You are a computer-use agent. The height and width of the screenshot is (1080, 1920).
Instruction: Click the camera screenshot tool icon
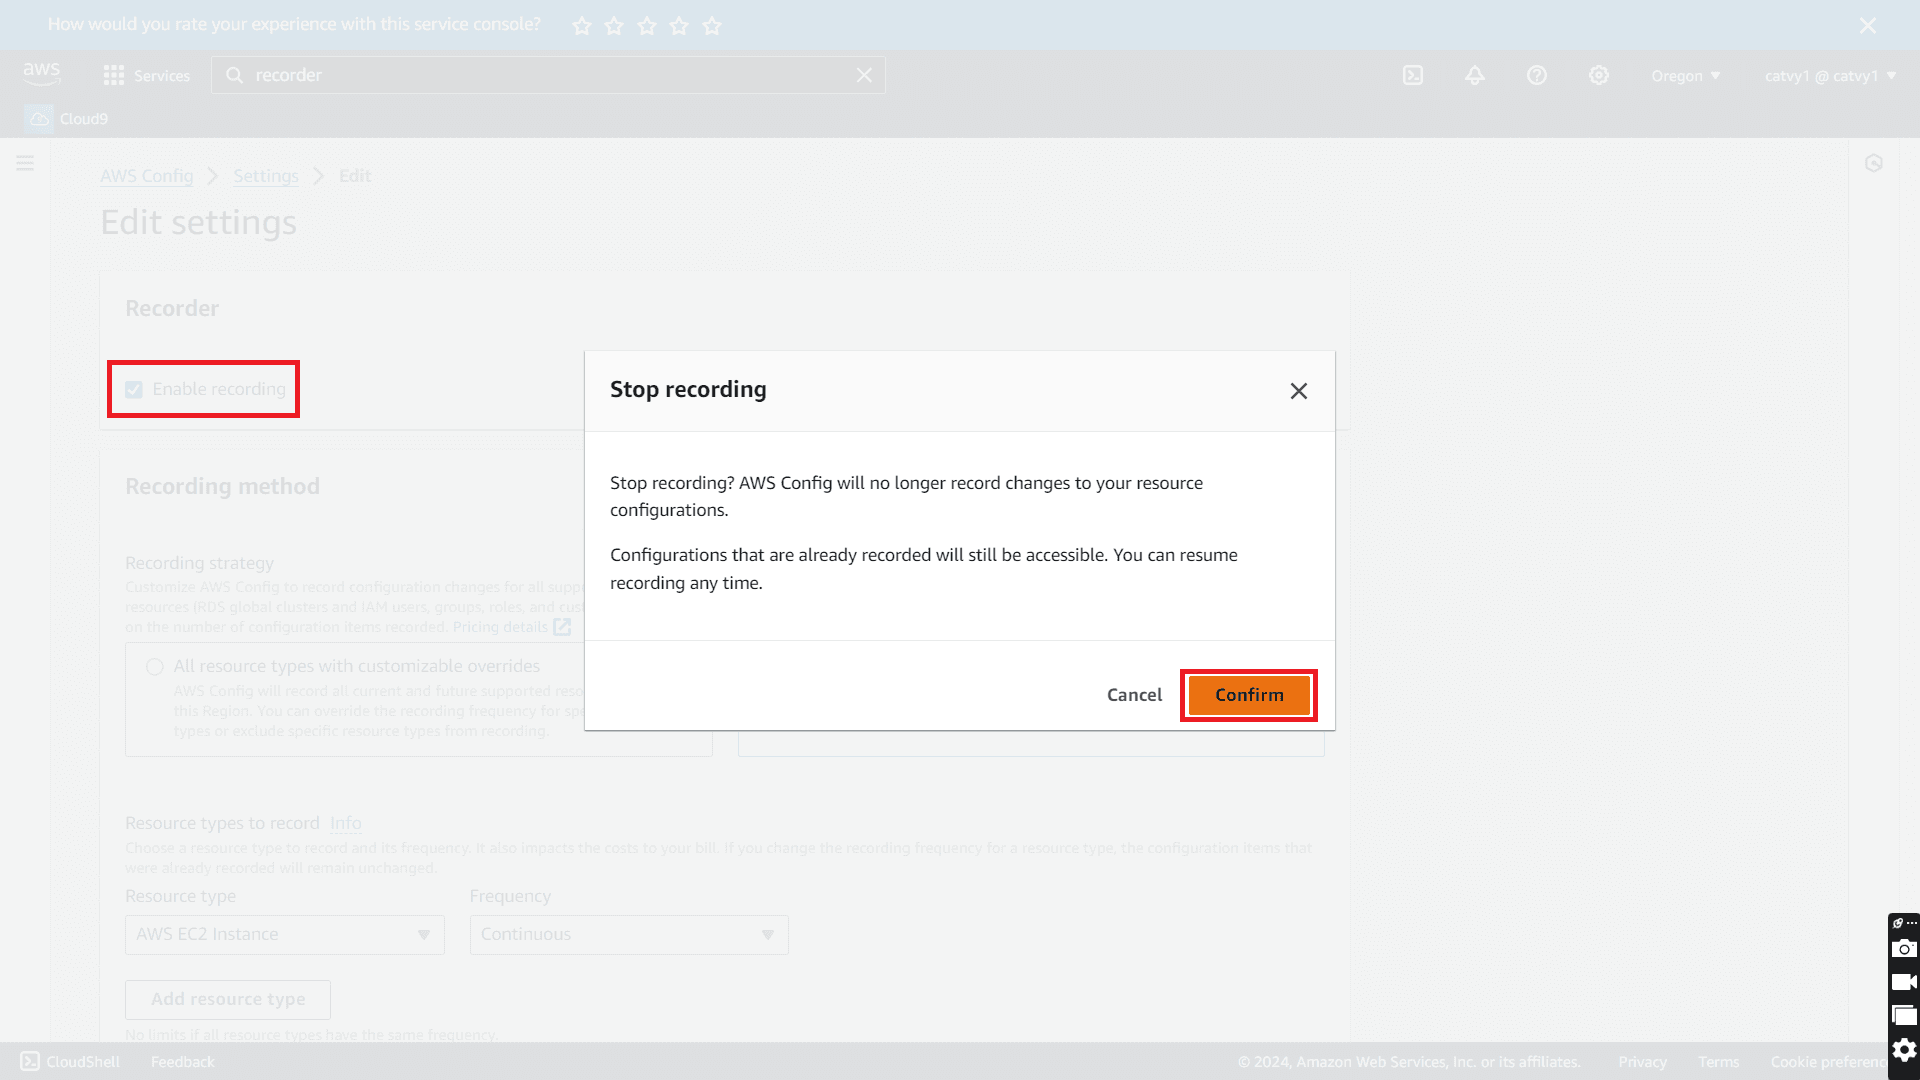coord(1905,949)
